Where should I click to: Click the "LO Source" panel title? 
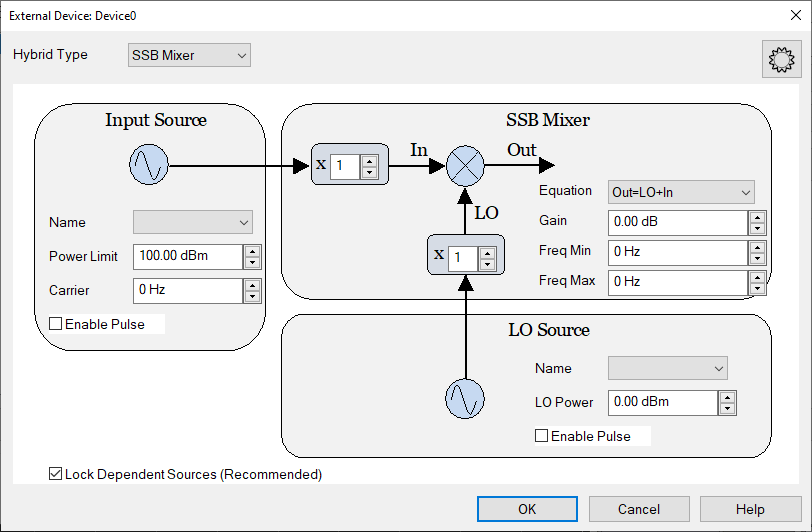[x=549, y=330]
